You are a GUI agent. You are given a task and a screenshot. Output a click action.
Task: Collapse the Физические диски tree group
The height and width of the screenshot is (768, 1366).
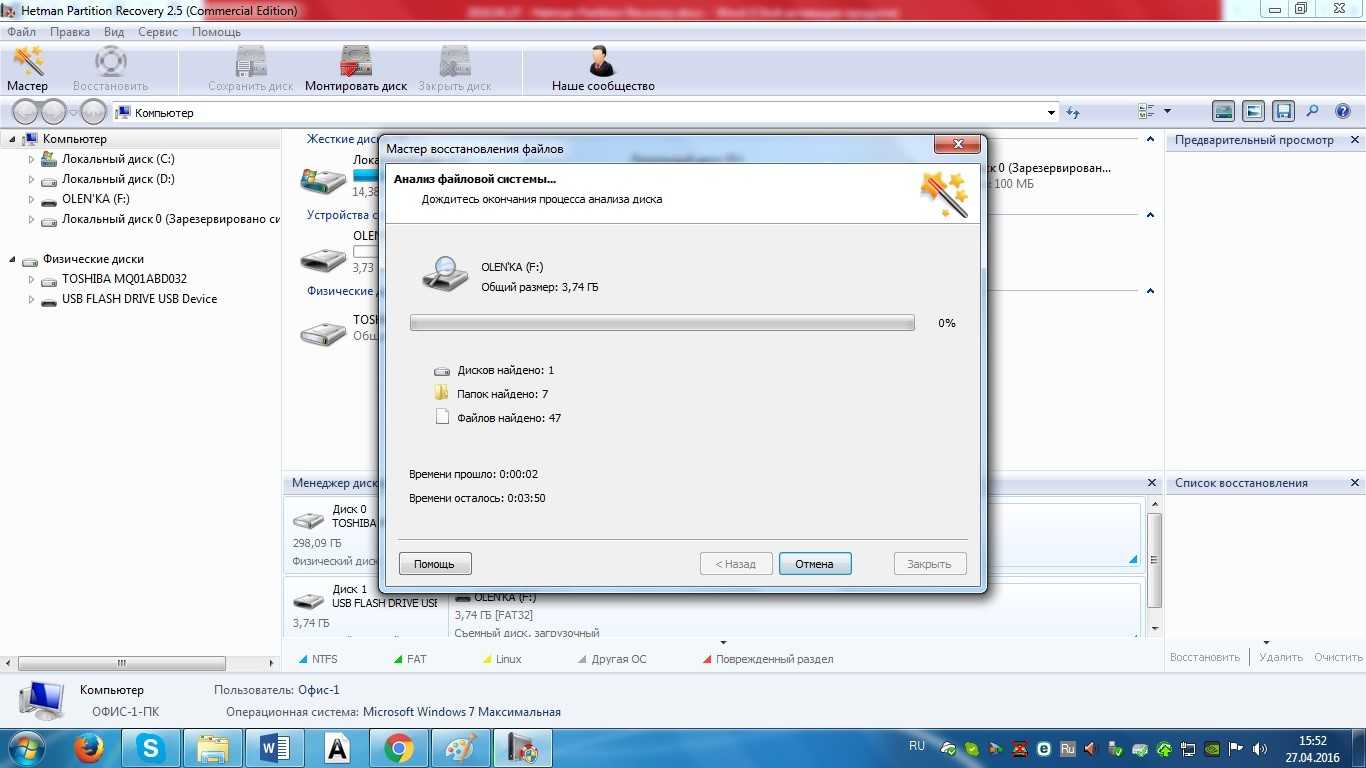tap(12, 260)
